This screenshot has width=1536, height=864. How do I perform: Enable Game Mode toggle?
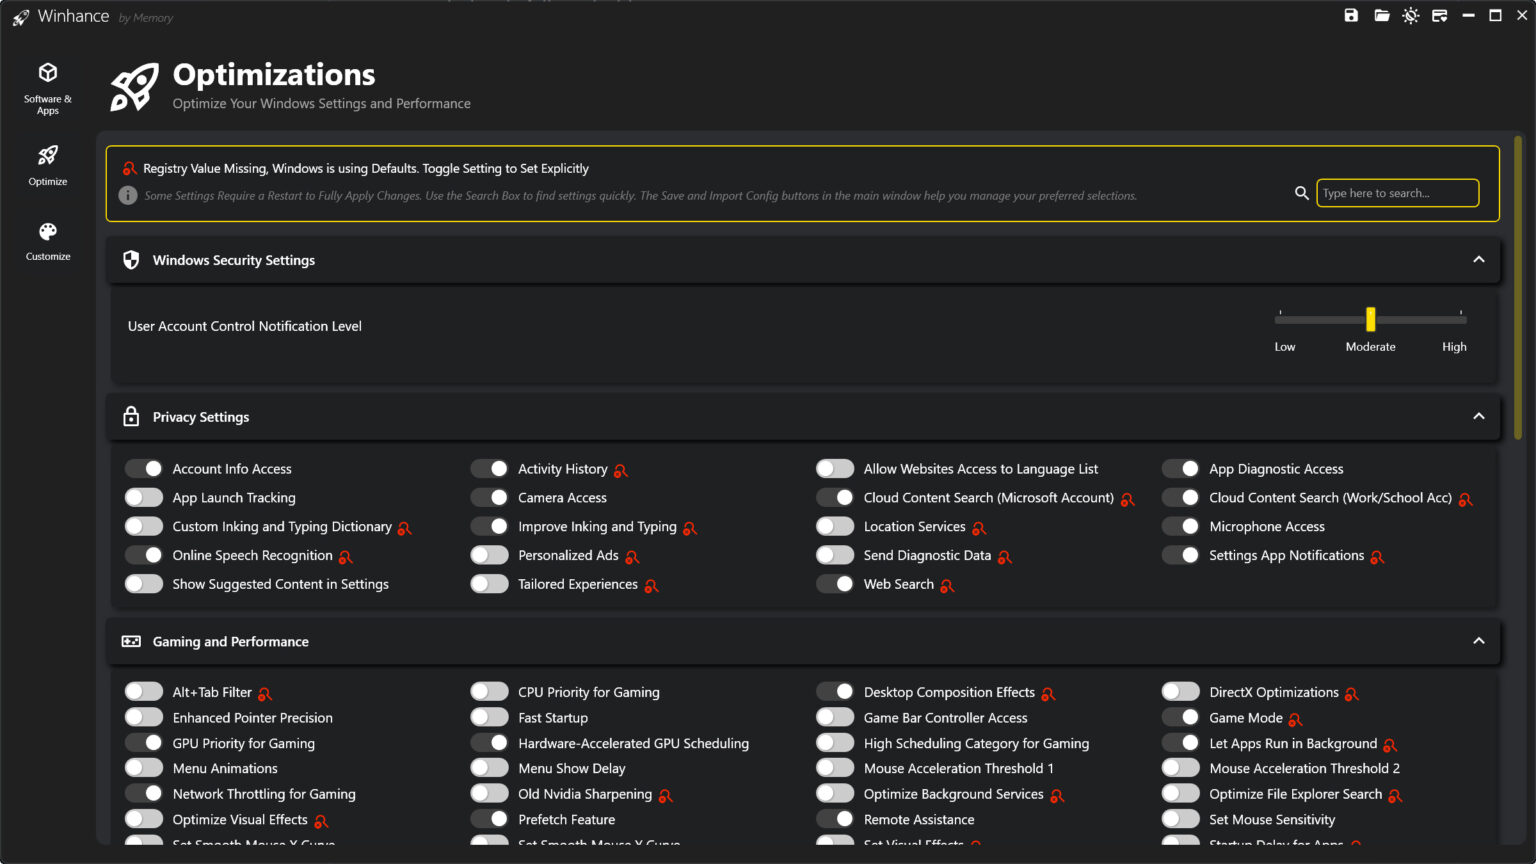1180,717
